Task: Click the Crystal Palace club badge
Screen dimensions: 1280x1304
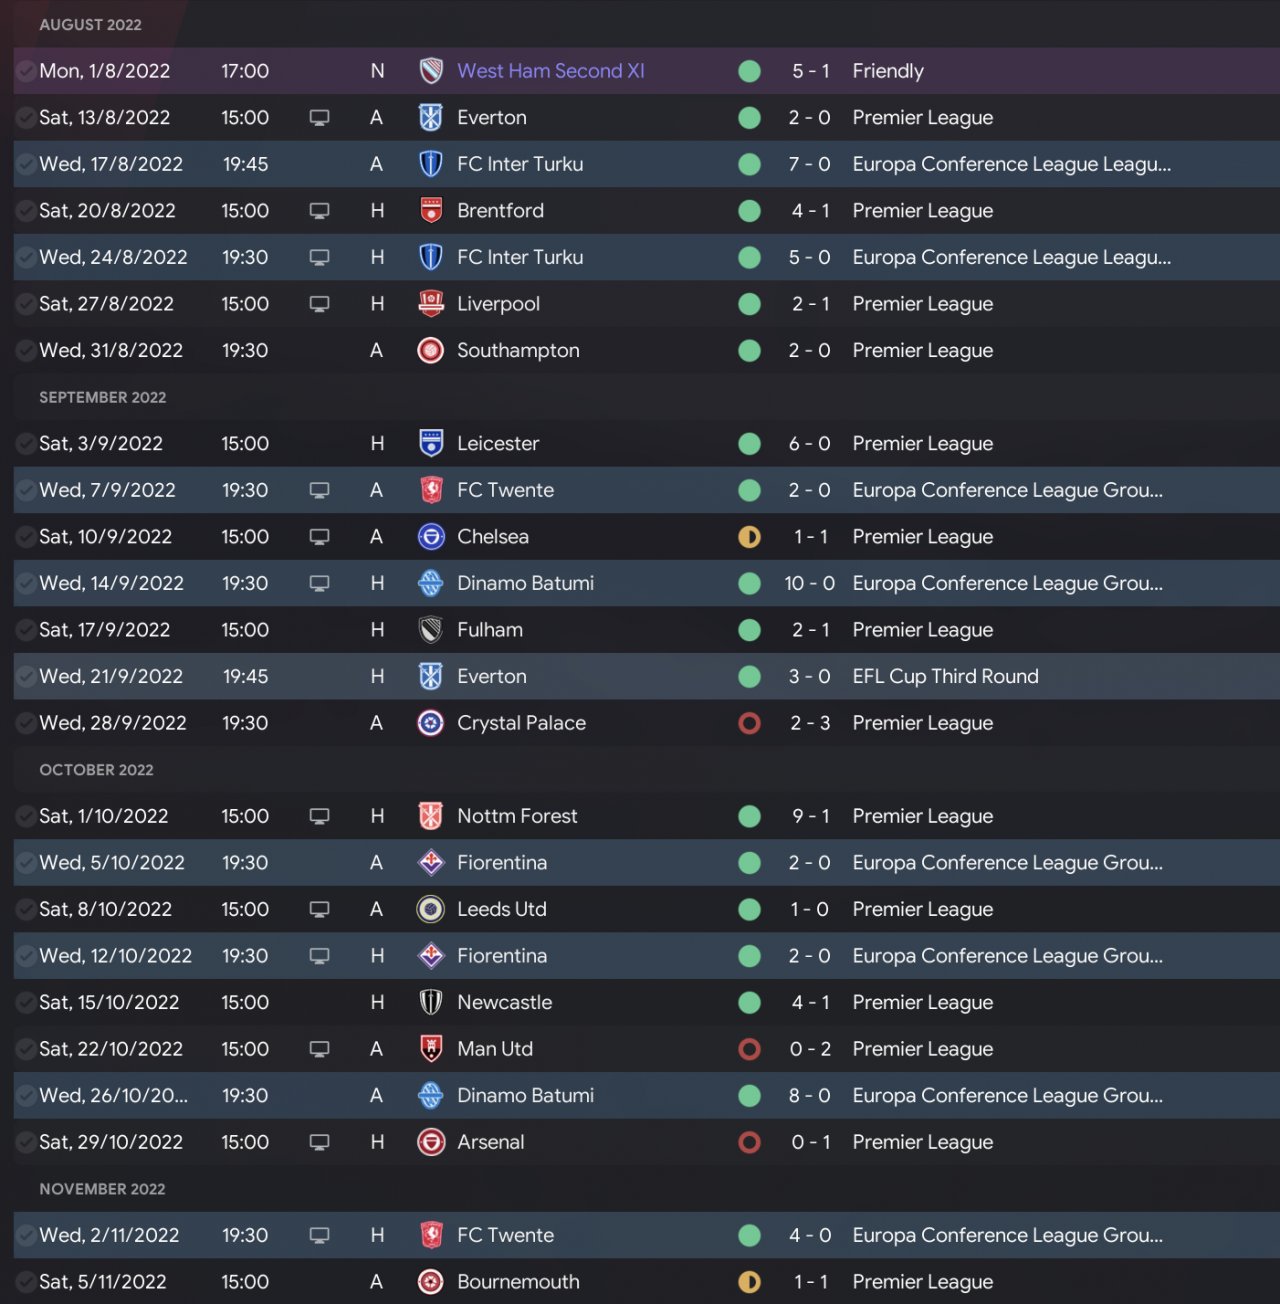Action: click(431, 723)
